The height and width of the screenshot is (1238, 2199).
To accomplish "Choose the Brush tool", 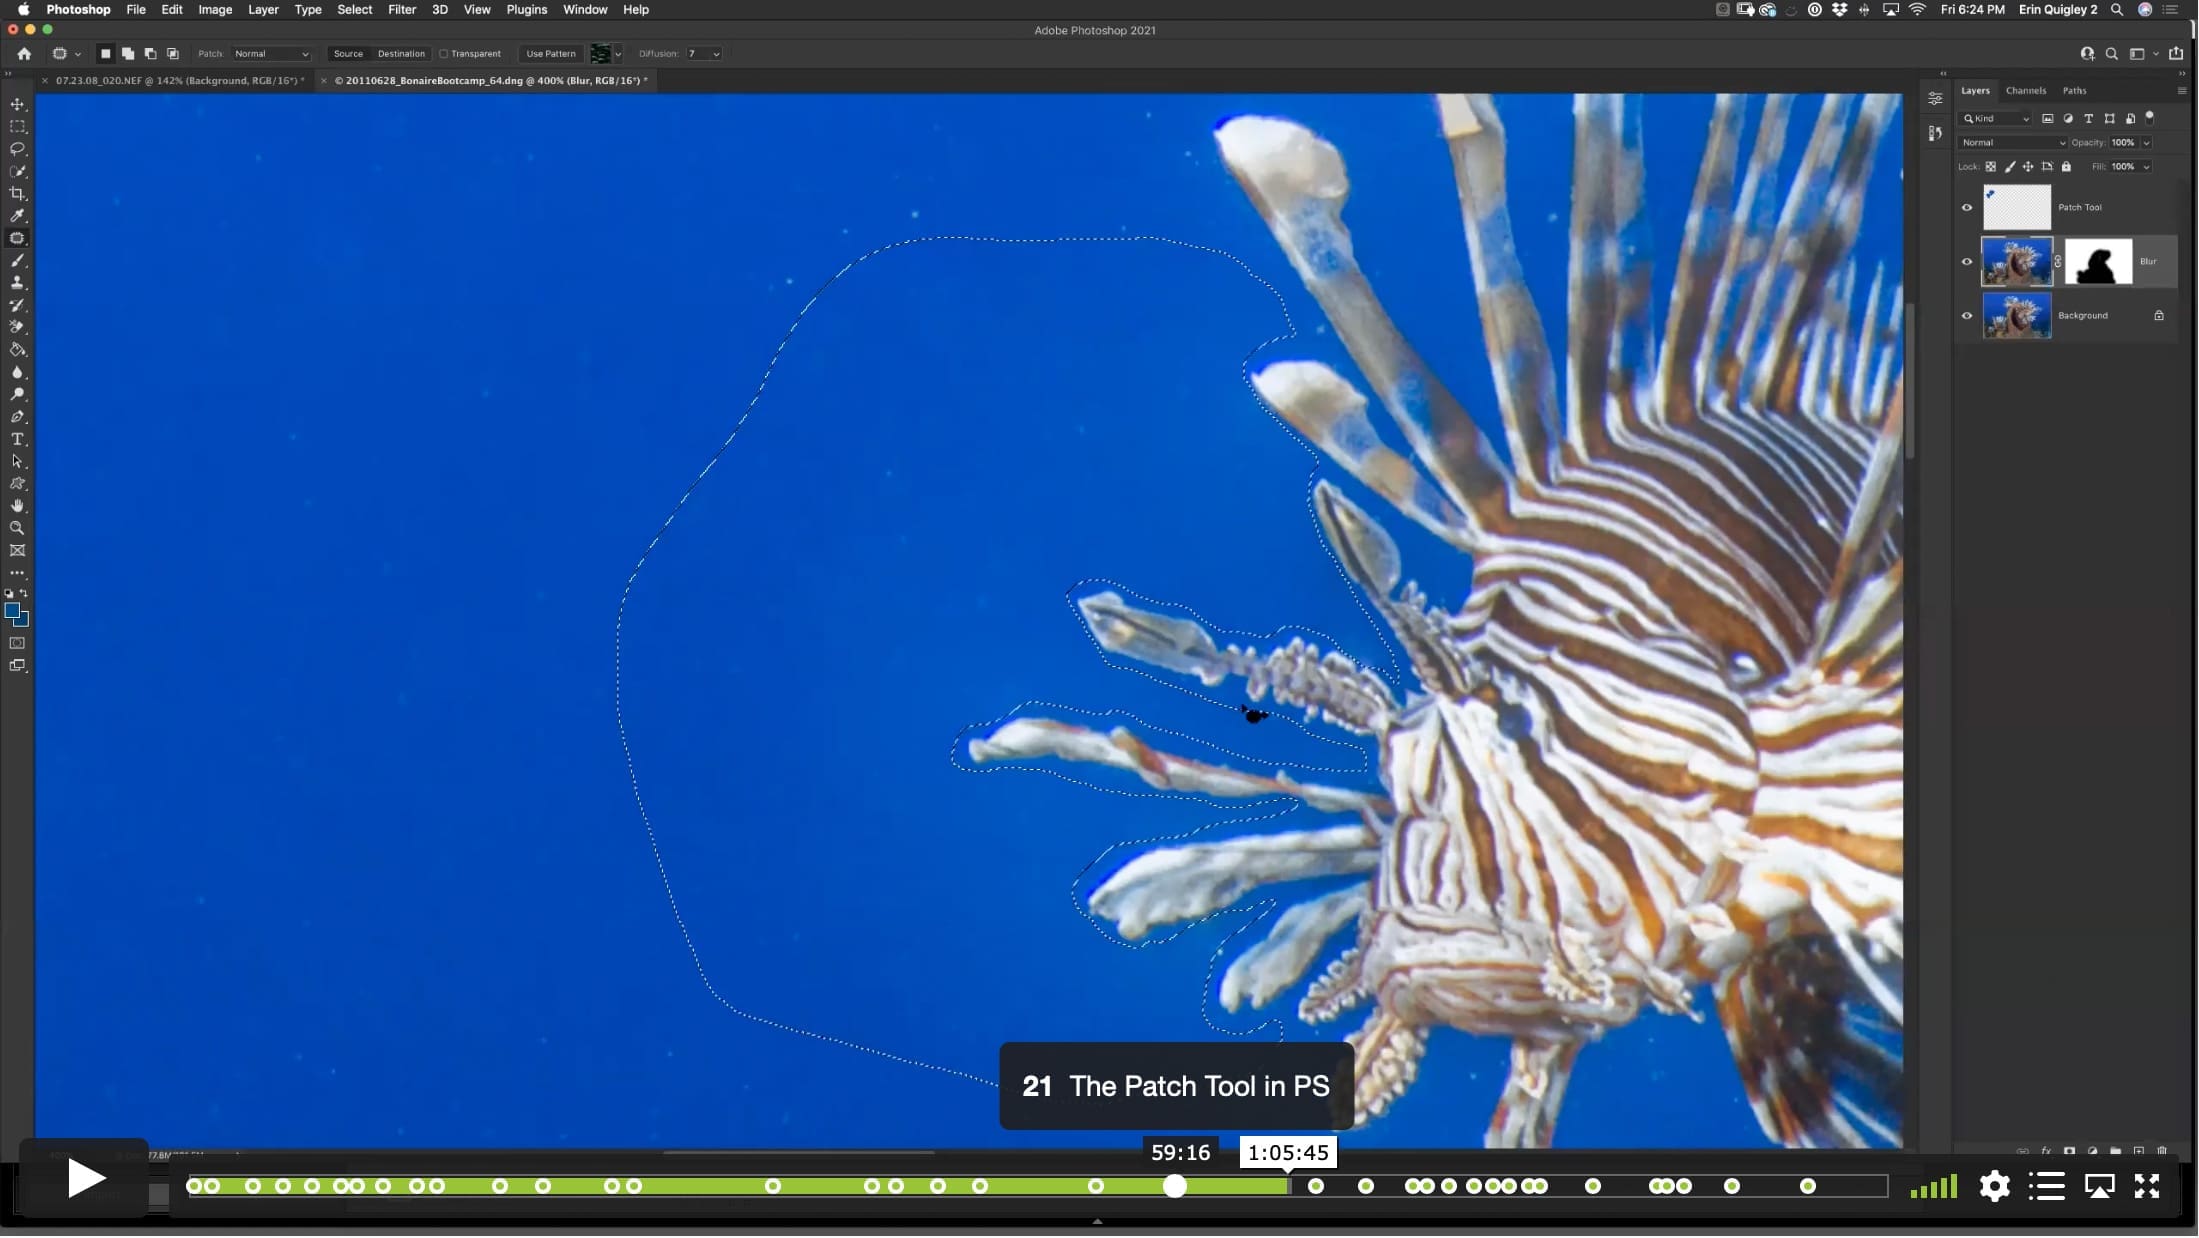I will (17, 260).
